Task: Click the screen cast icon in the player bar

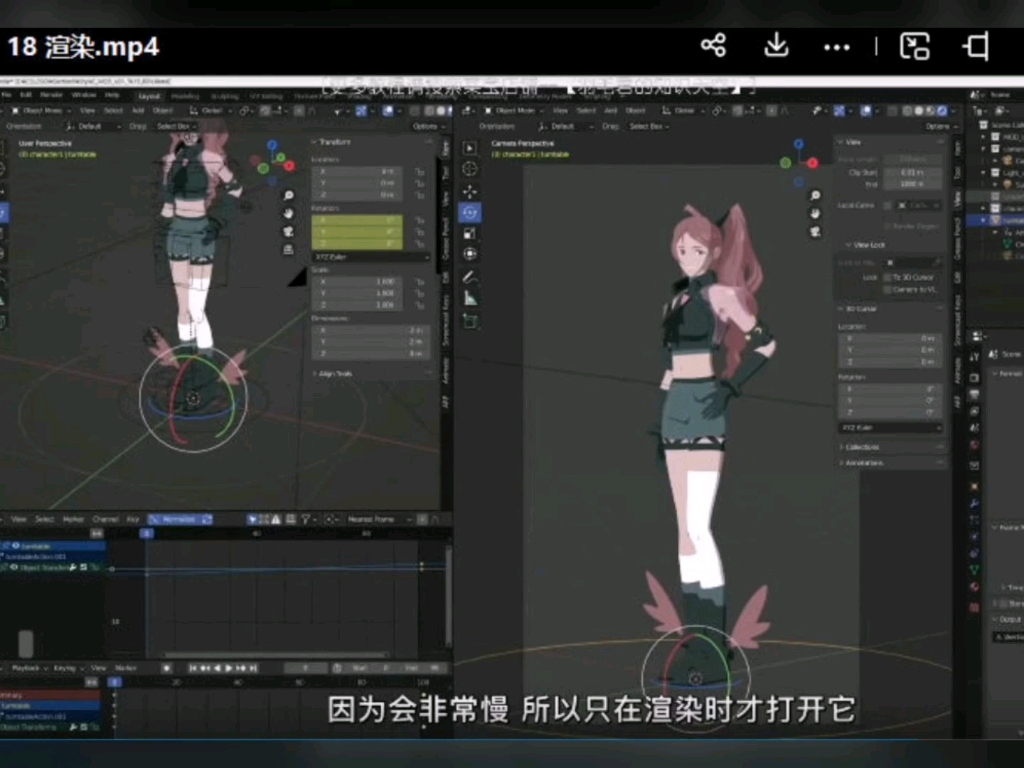Action: pyautogui.click(x=914, y=46)
